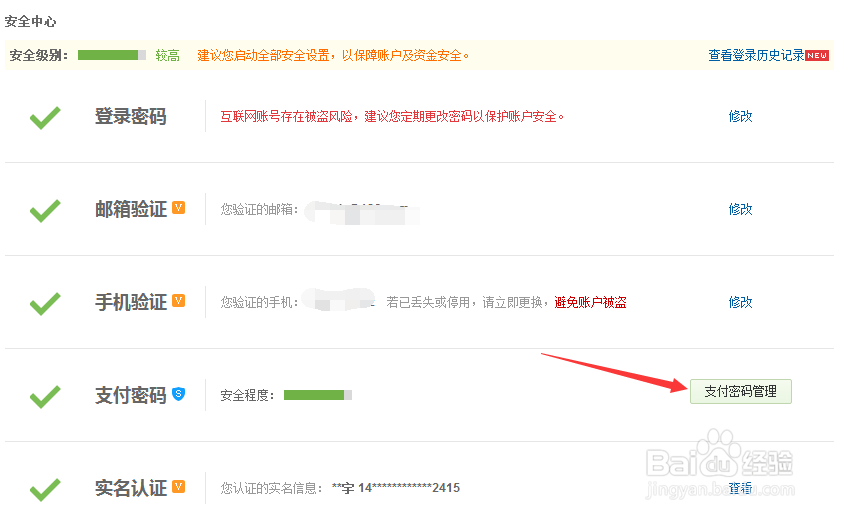
Task: Click the red 避免账户被盗 warning text
Action: 590,302
